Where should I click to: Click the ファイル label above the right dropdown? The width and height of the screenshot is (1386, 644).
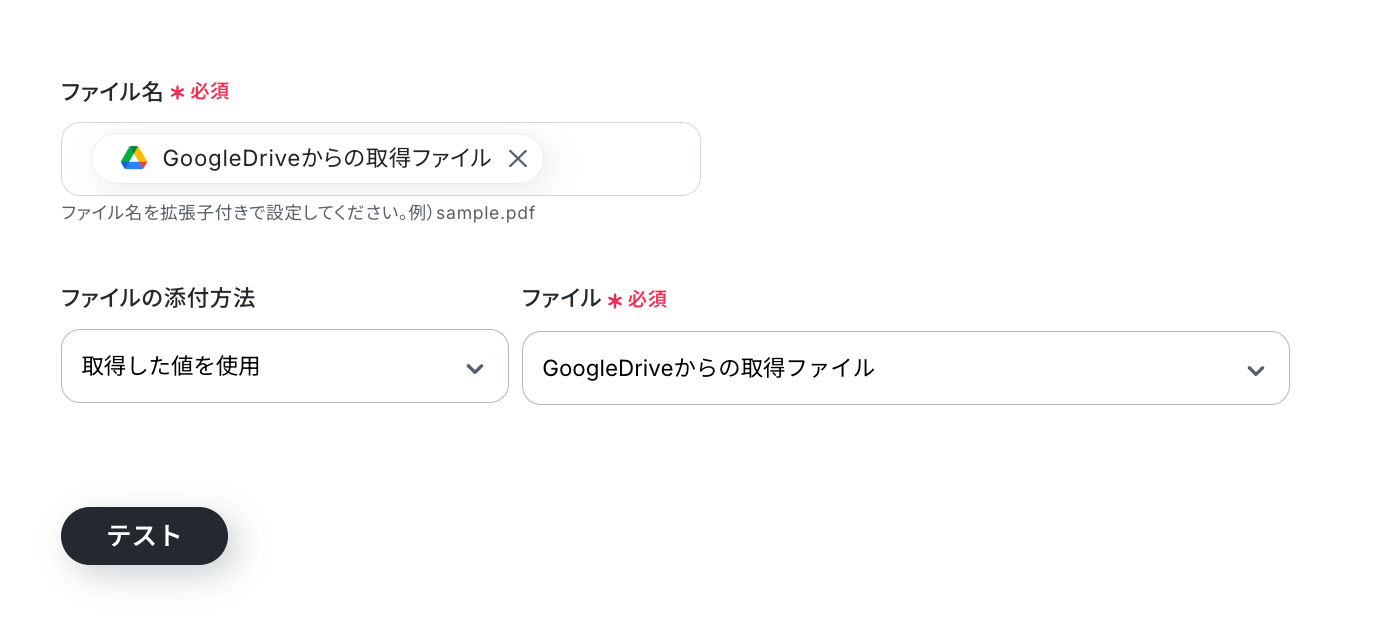click(x=561, y=298)
